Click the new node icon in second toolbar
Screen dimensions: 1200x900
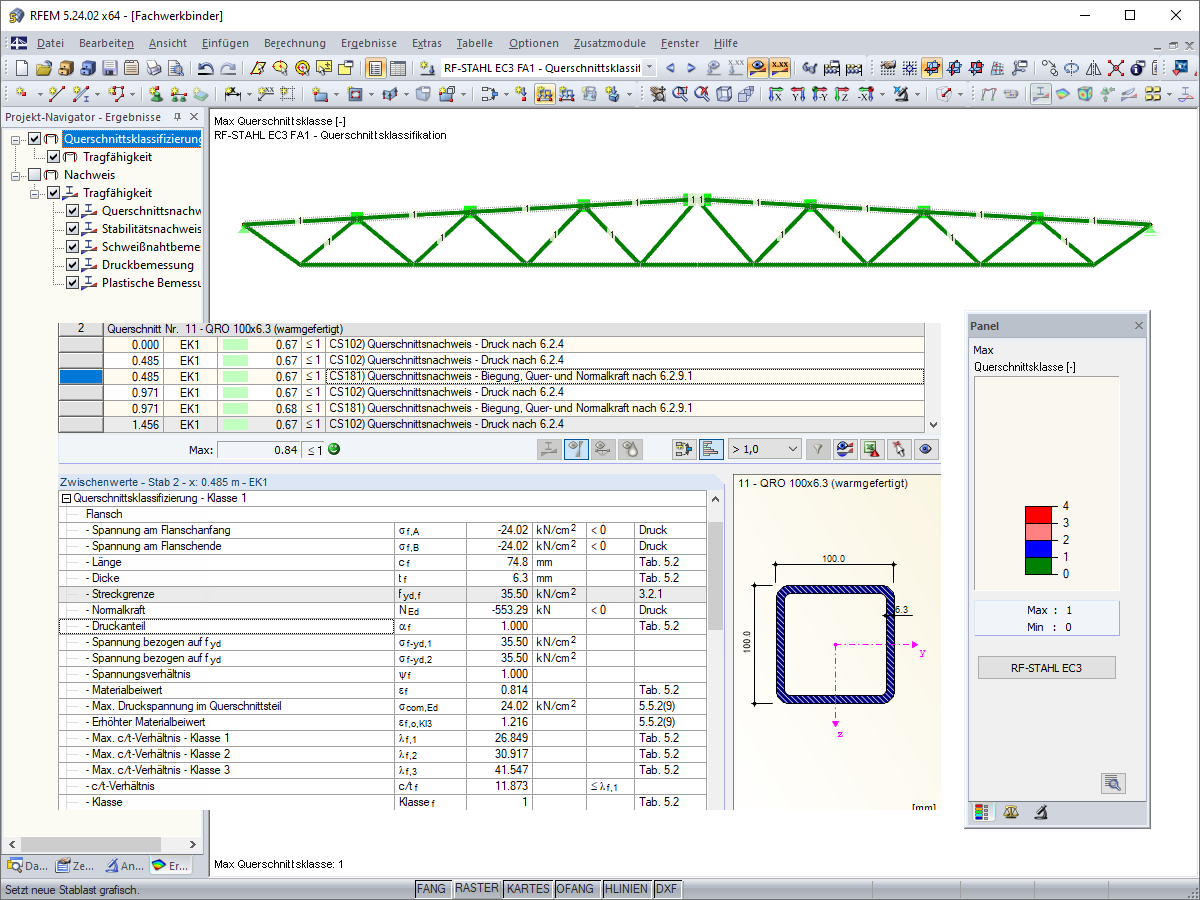21,94
